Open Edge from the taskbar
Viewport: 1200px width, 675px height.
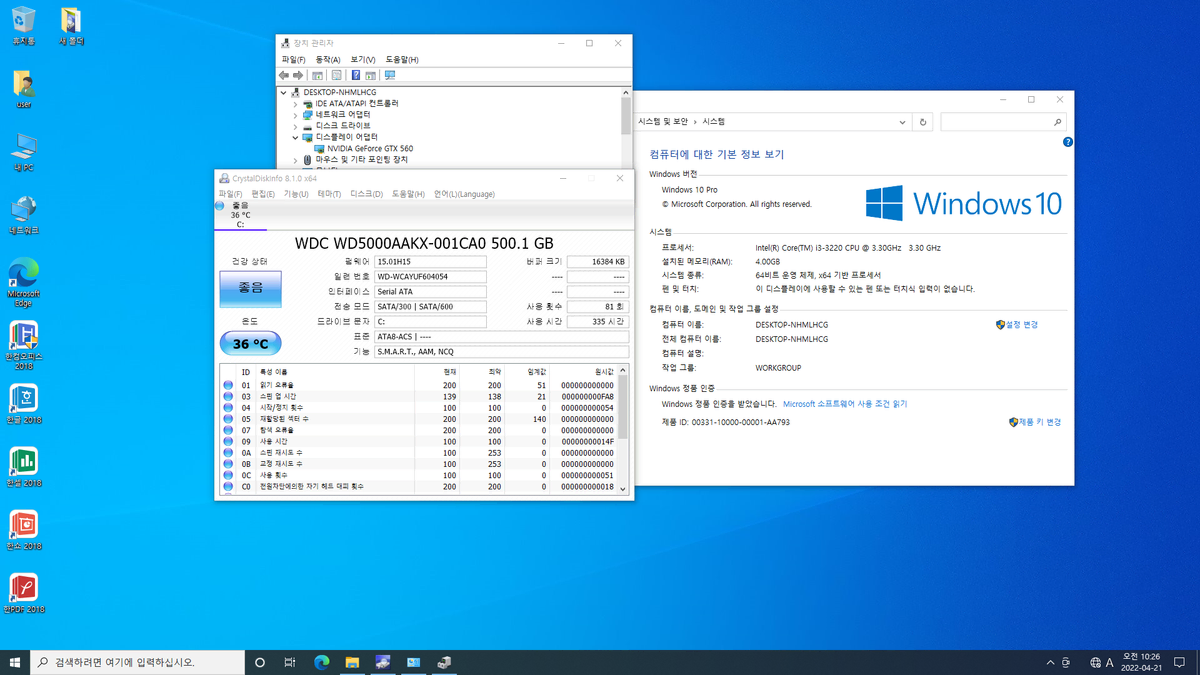(322, 662)
